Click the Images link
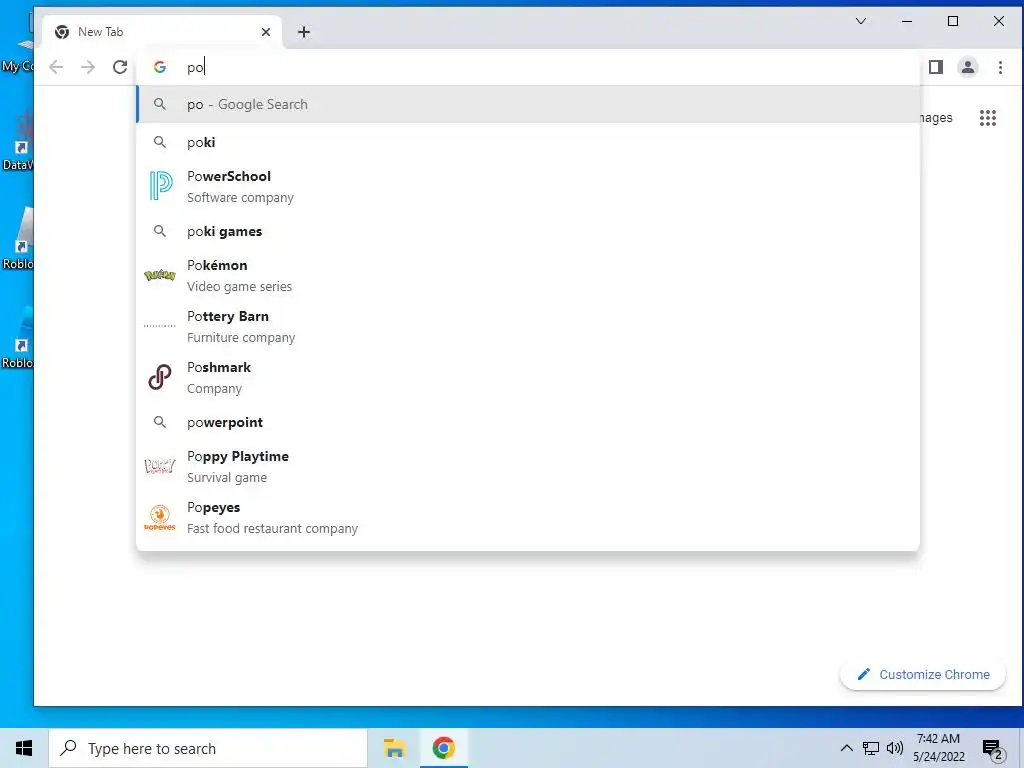Viewport: 1024px width, 768px height. [x=935, y=118]
